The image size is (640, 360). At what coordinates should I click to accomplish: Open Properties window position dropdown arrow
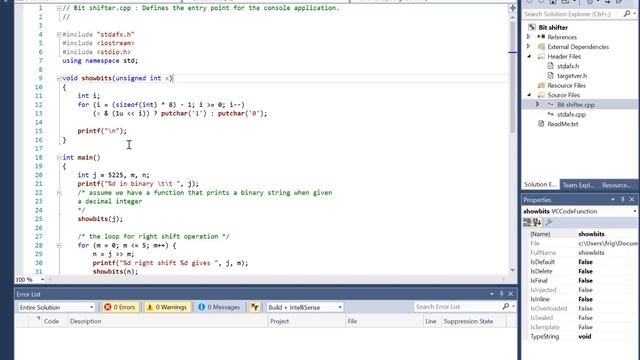pos(613,200)
